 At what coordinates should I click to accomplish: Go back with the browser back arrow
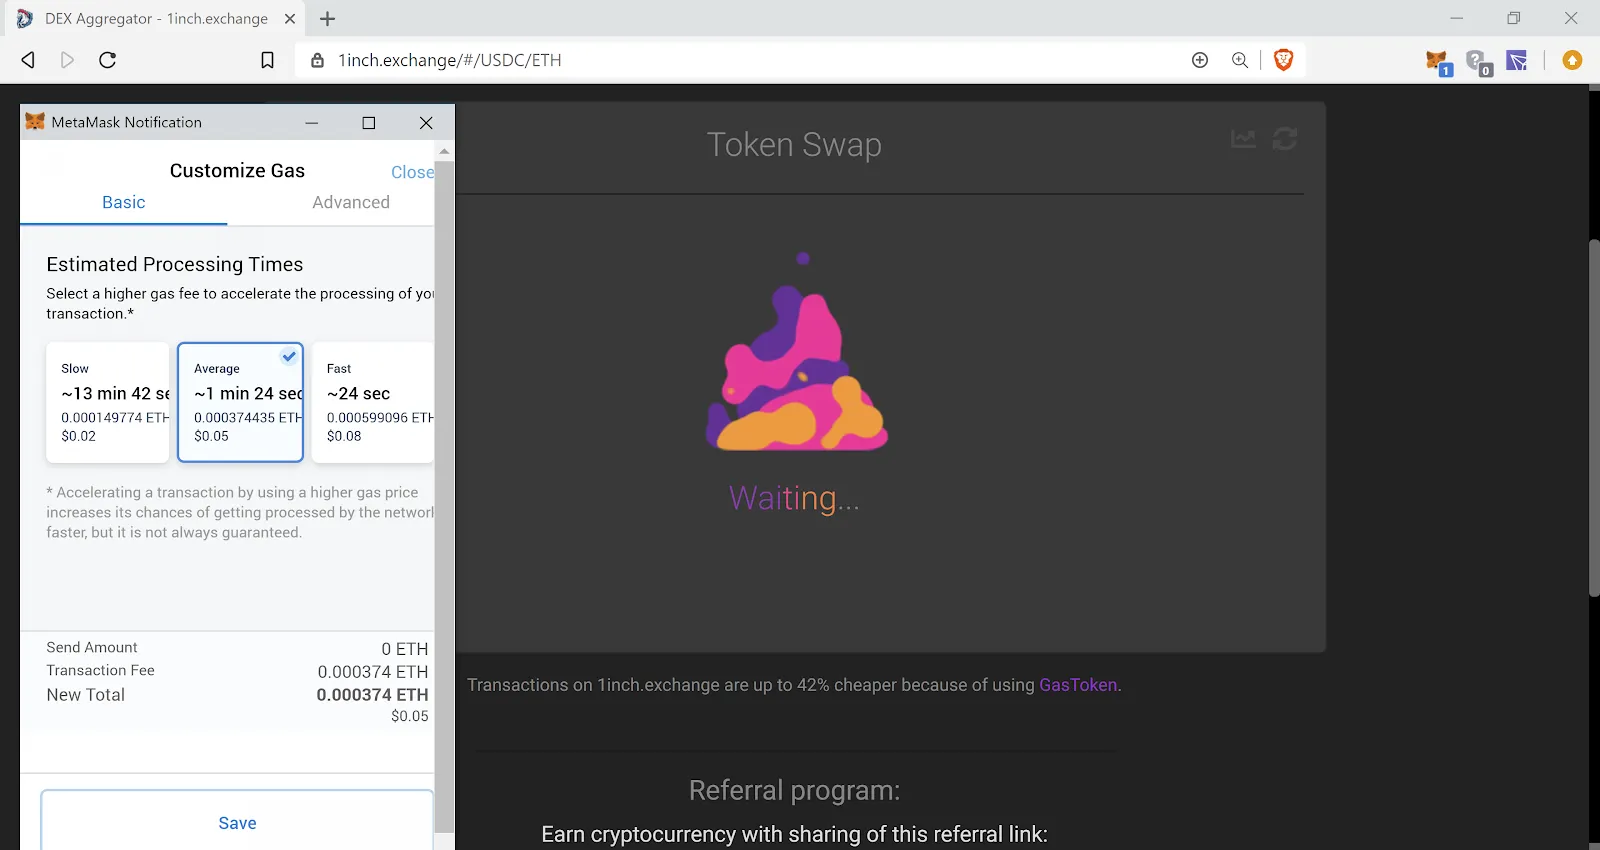click(28, 60)
